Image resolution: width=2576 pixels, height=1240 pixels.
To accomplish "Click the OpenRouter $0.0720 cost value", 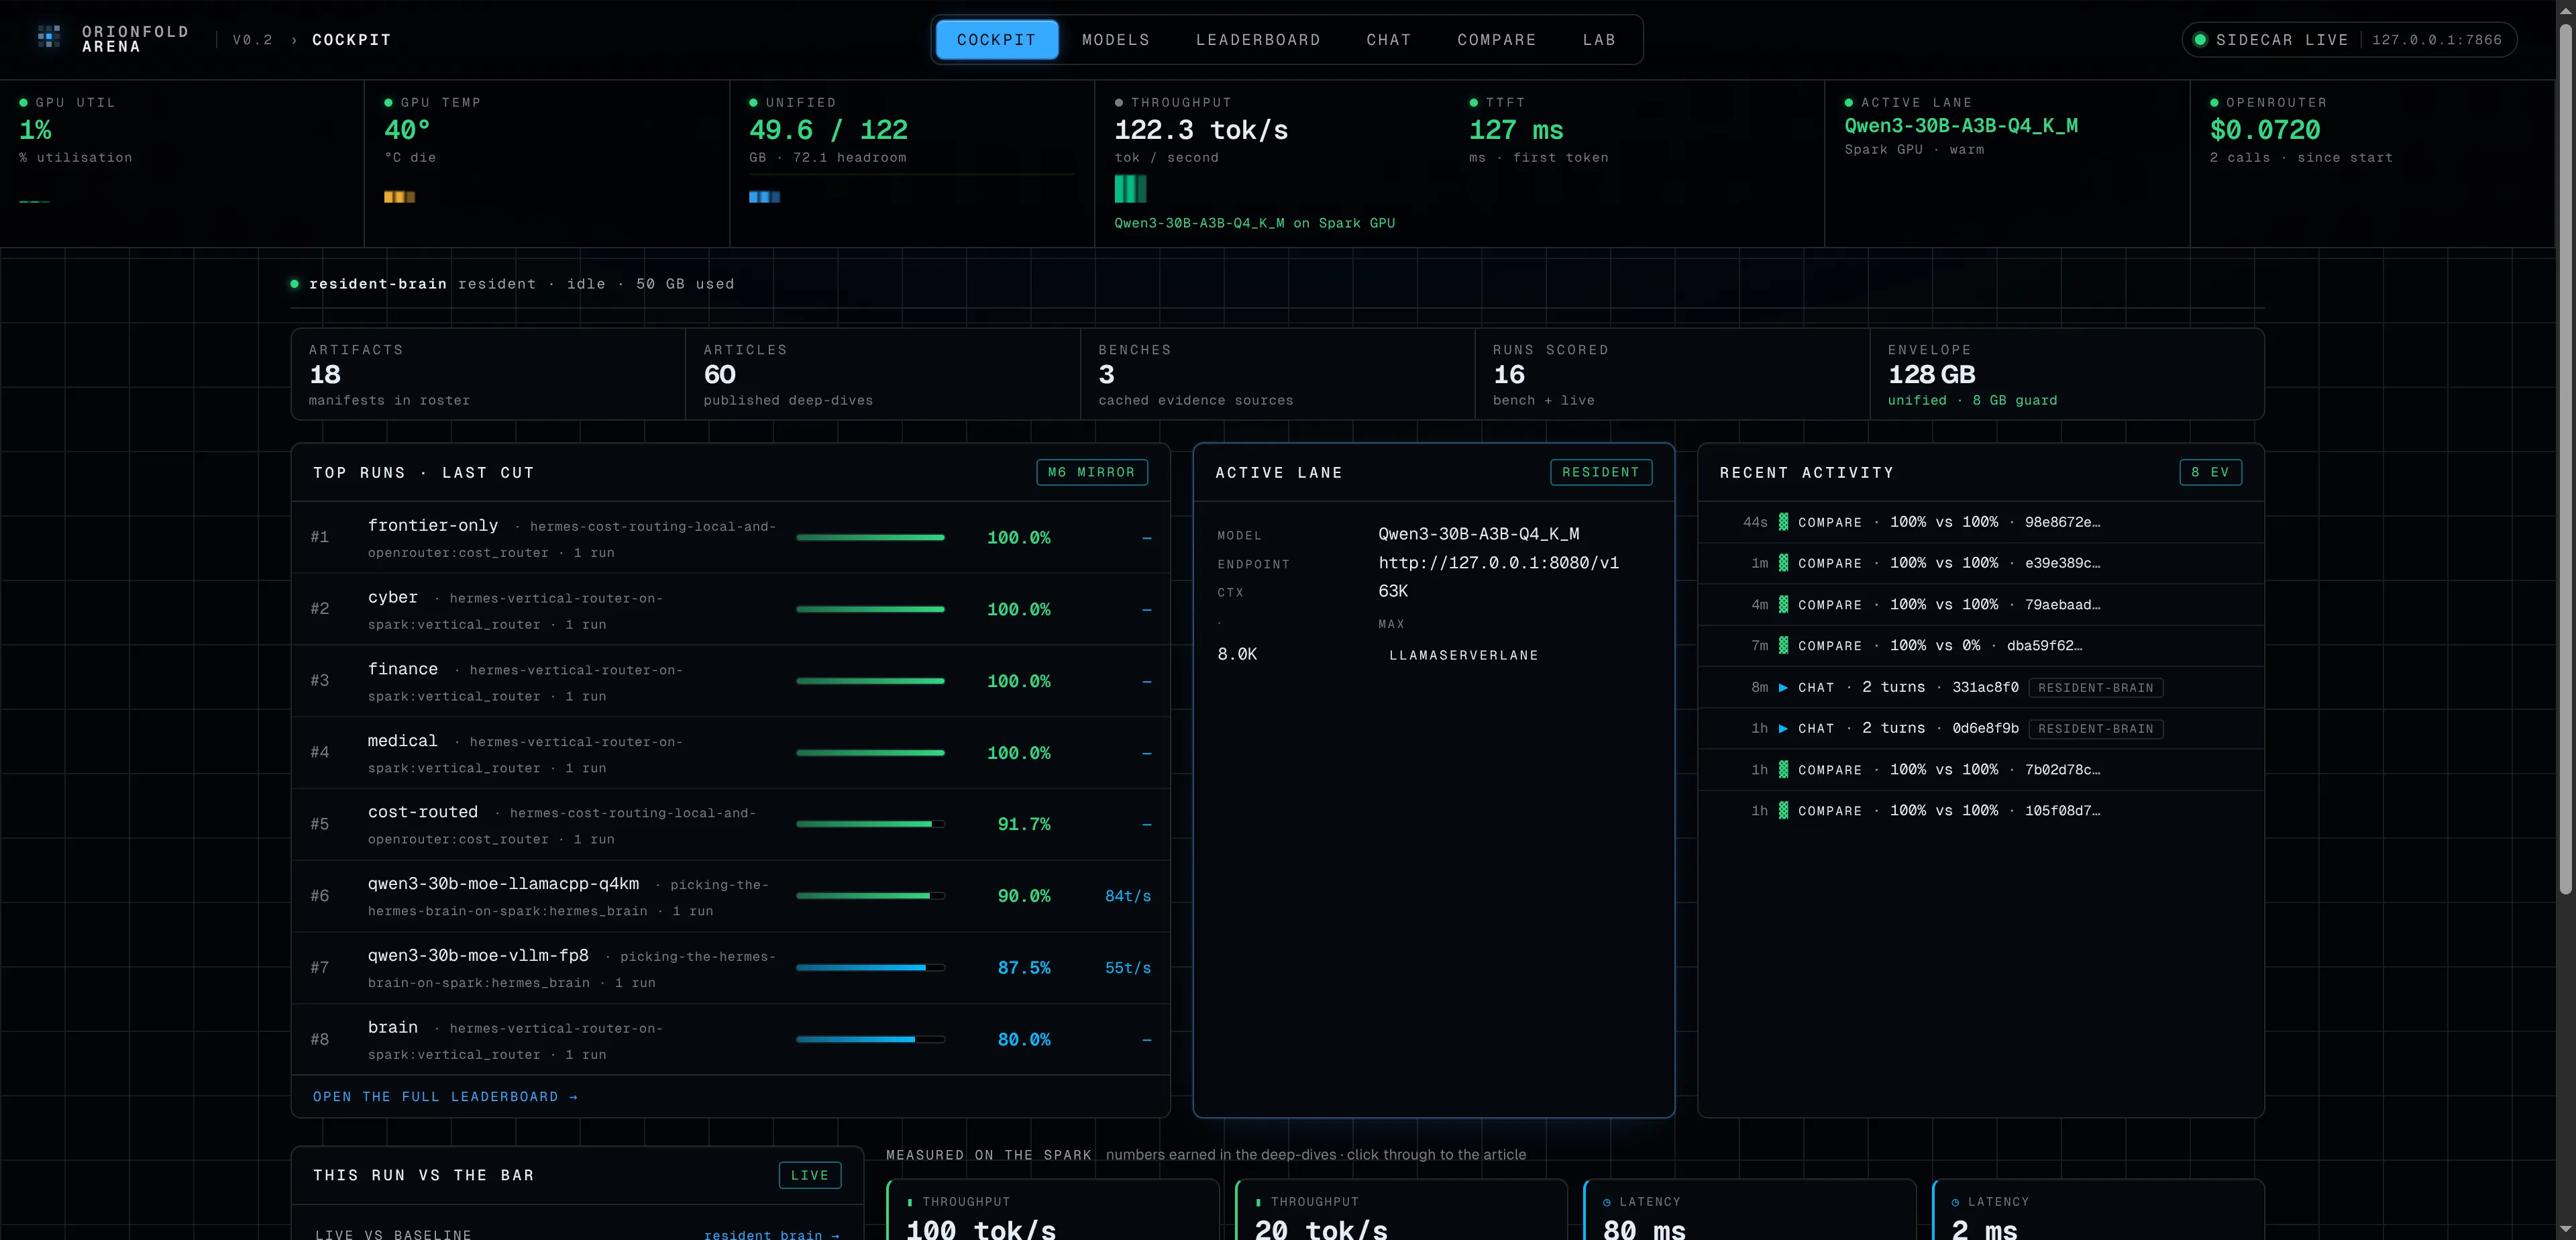I will [2265, 130].
